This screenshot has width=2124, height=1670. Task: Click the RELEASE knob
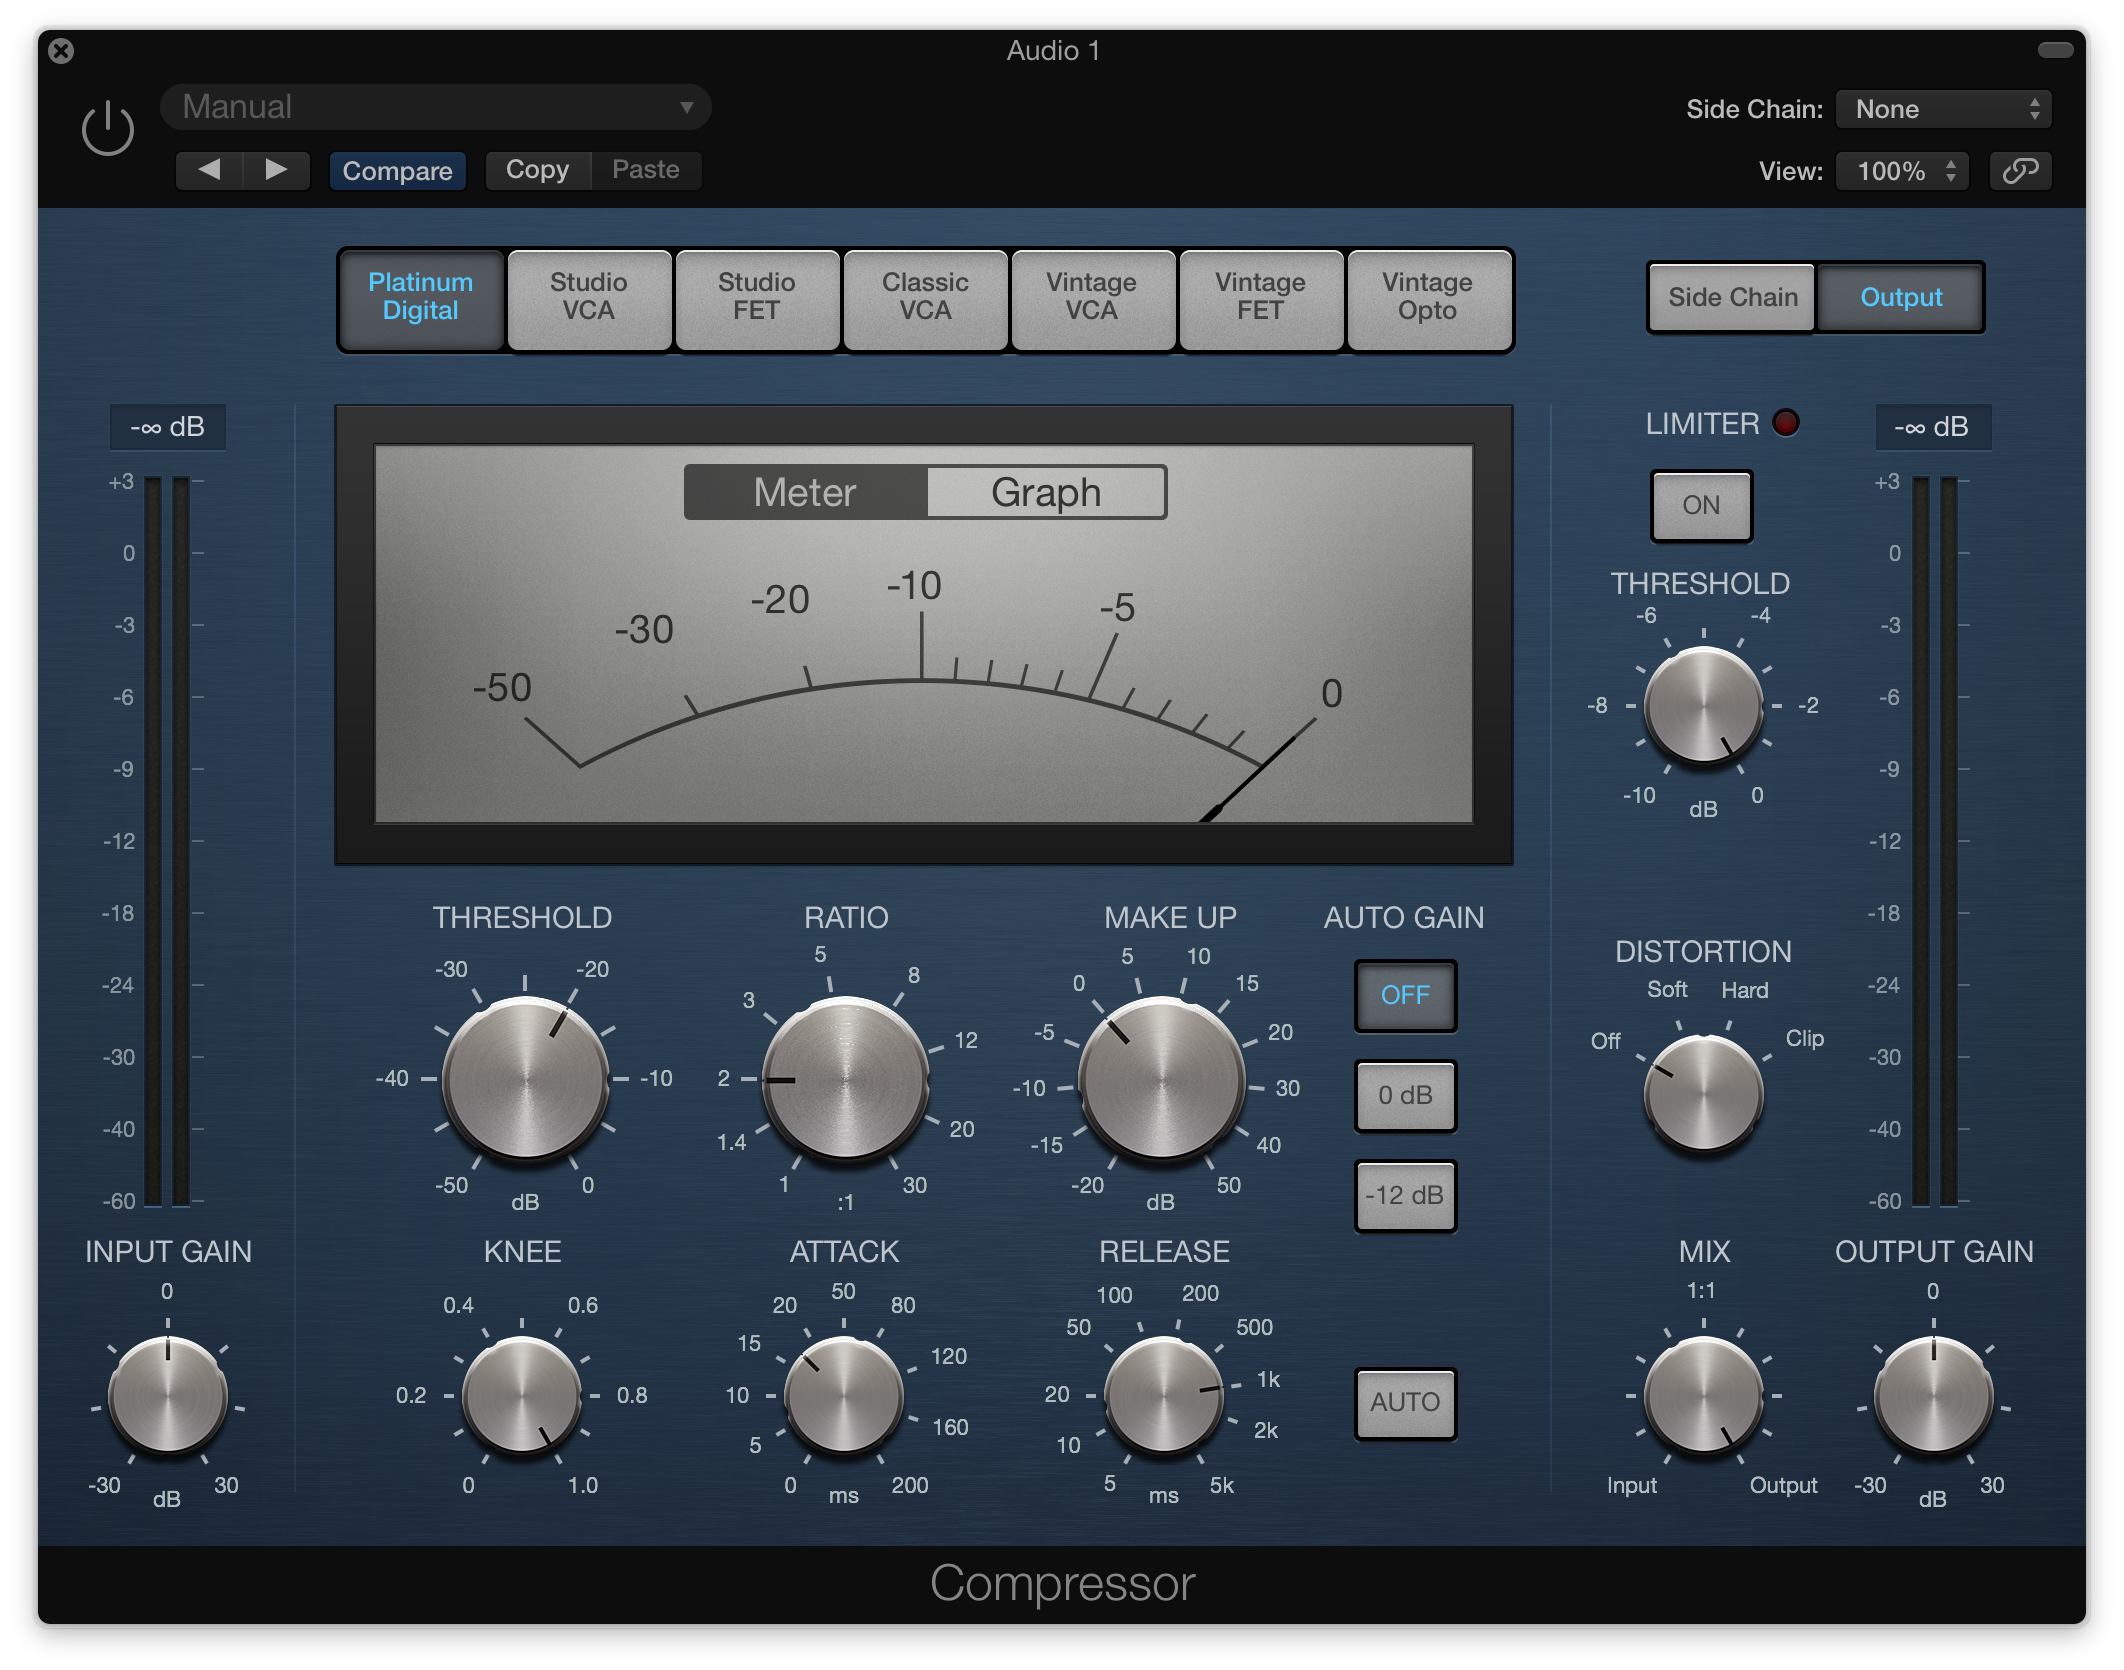click(1163, 1394)
